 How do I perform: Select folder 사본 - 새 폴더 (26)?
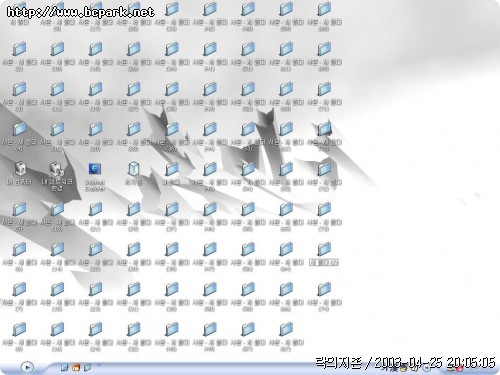coord(133,56)
